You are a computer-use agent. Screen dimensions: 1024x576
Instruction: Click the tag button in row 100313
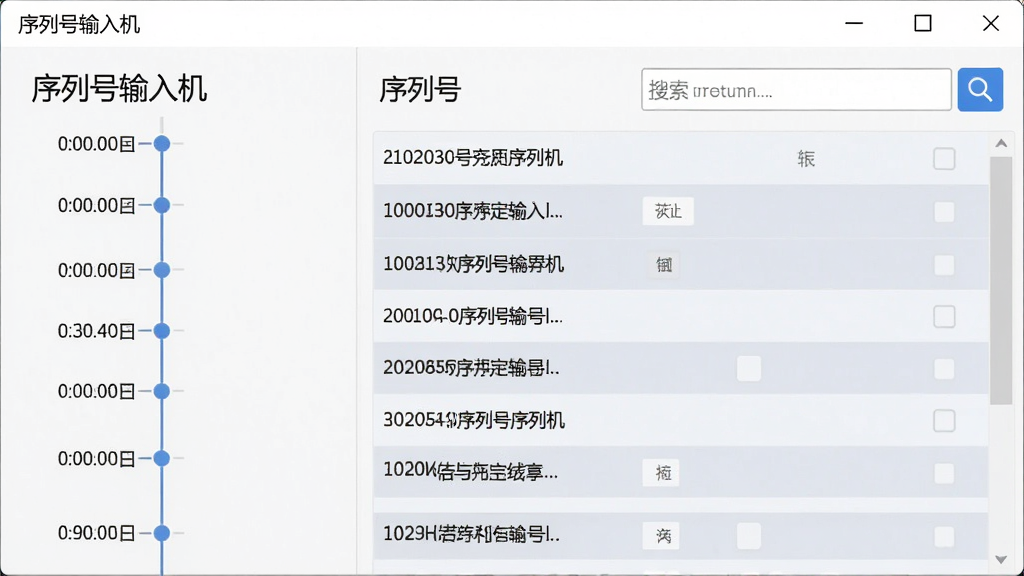pyautogui.click(x=664, y=265)
